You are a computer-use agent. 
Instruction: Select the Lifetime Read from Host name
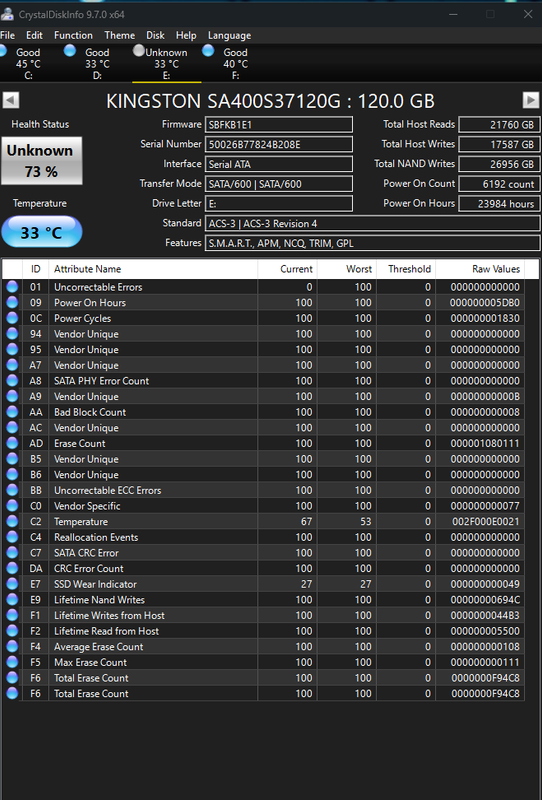click(106, 631)
